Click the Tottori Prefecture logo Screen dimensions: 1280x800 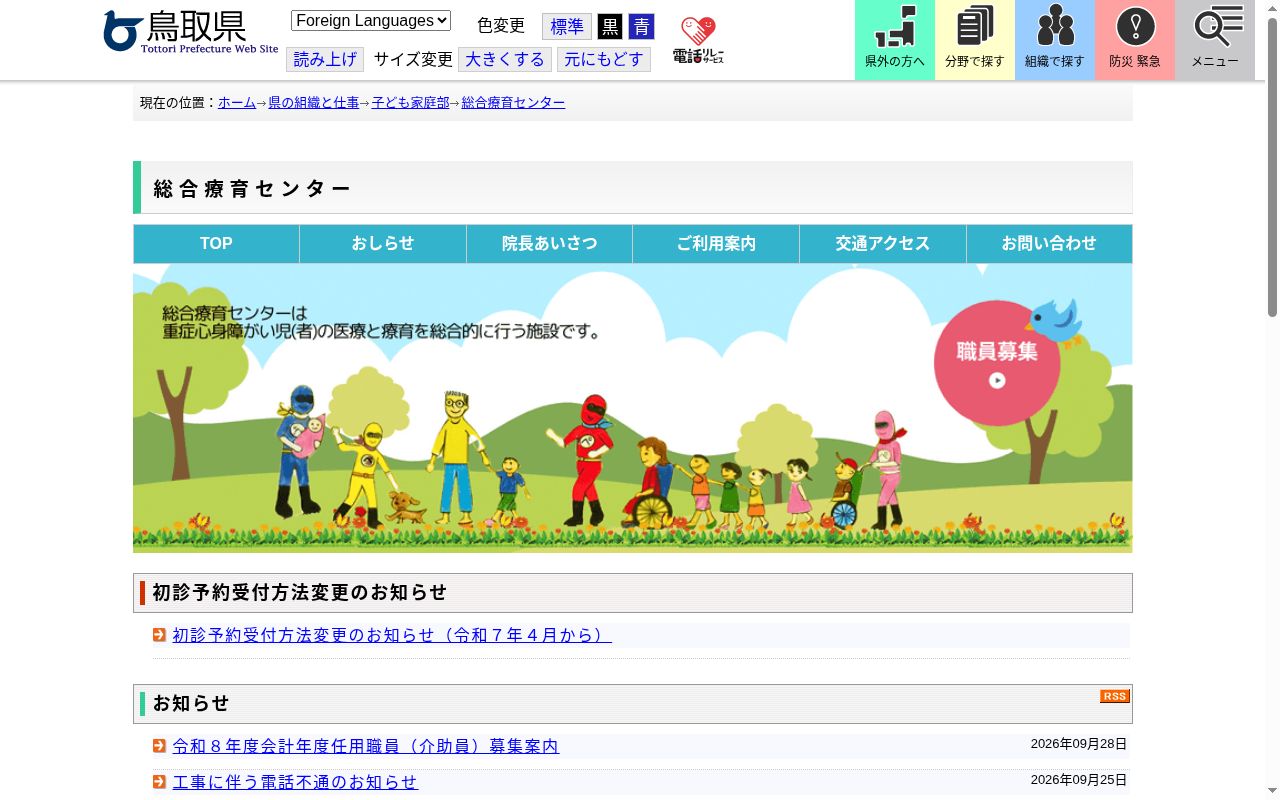(x=190, y=32)
